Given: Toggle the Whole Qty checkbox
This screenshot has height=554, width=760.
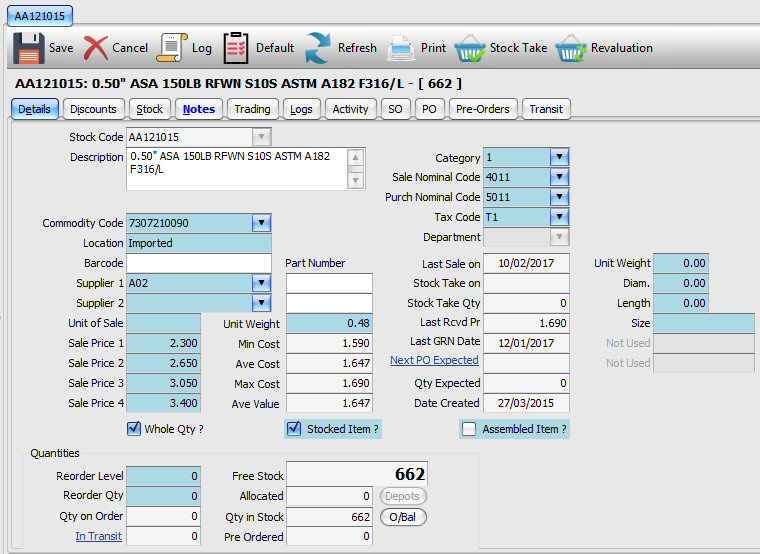Looking at the screenshot, I should pyautogui.click(x=134, y=429).
